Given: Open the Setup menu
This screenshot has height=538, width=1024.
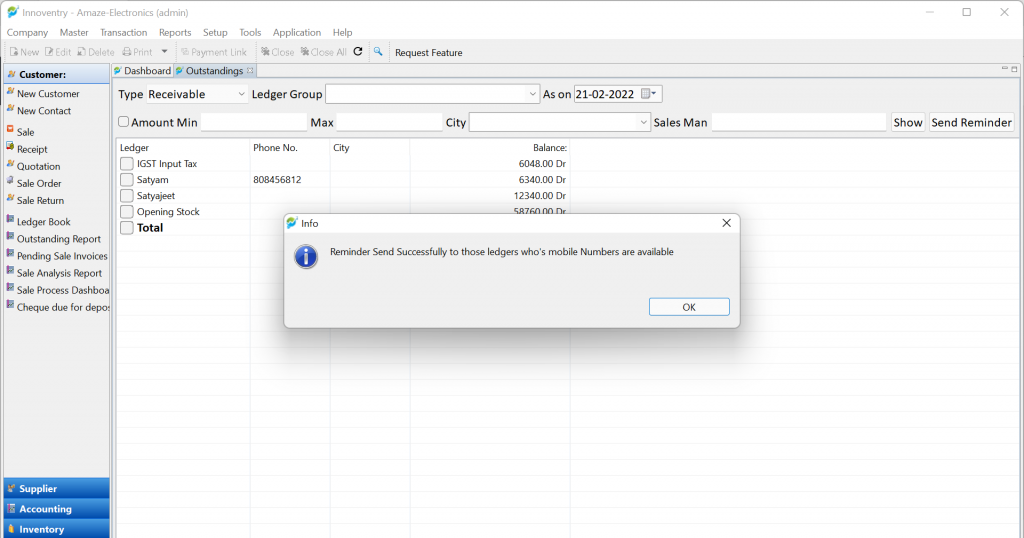Looking at the screenshot, I should point(215,33).
